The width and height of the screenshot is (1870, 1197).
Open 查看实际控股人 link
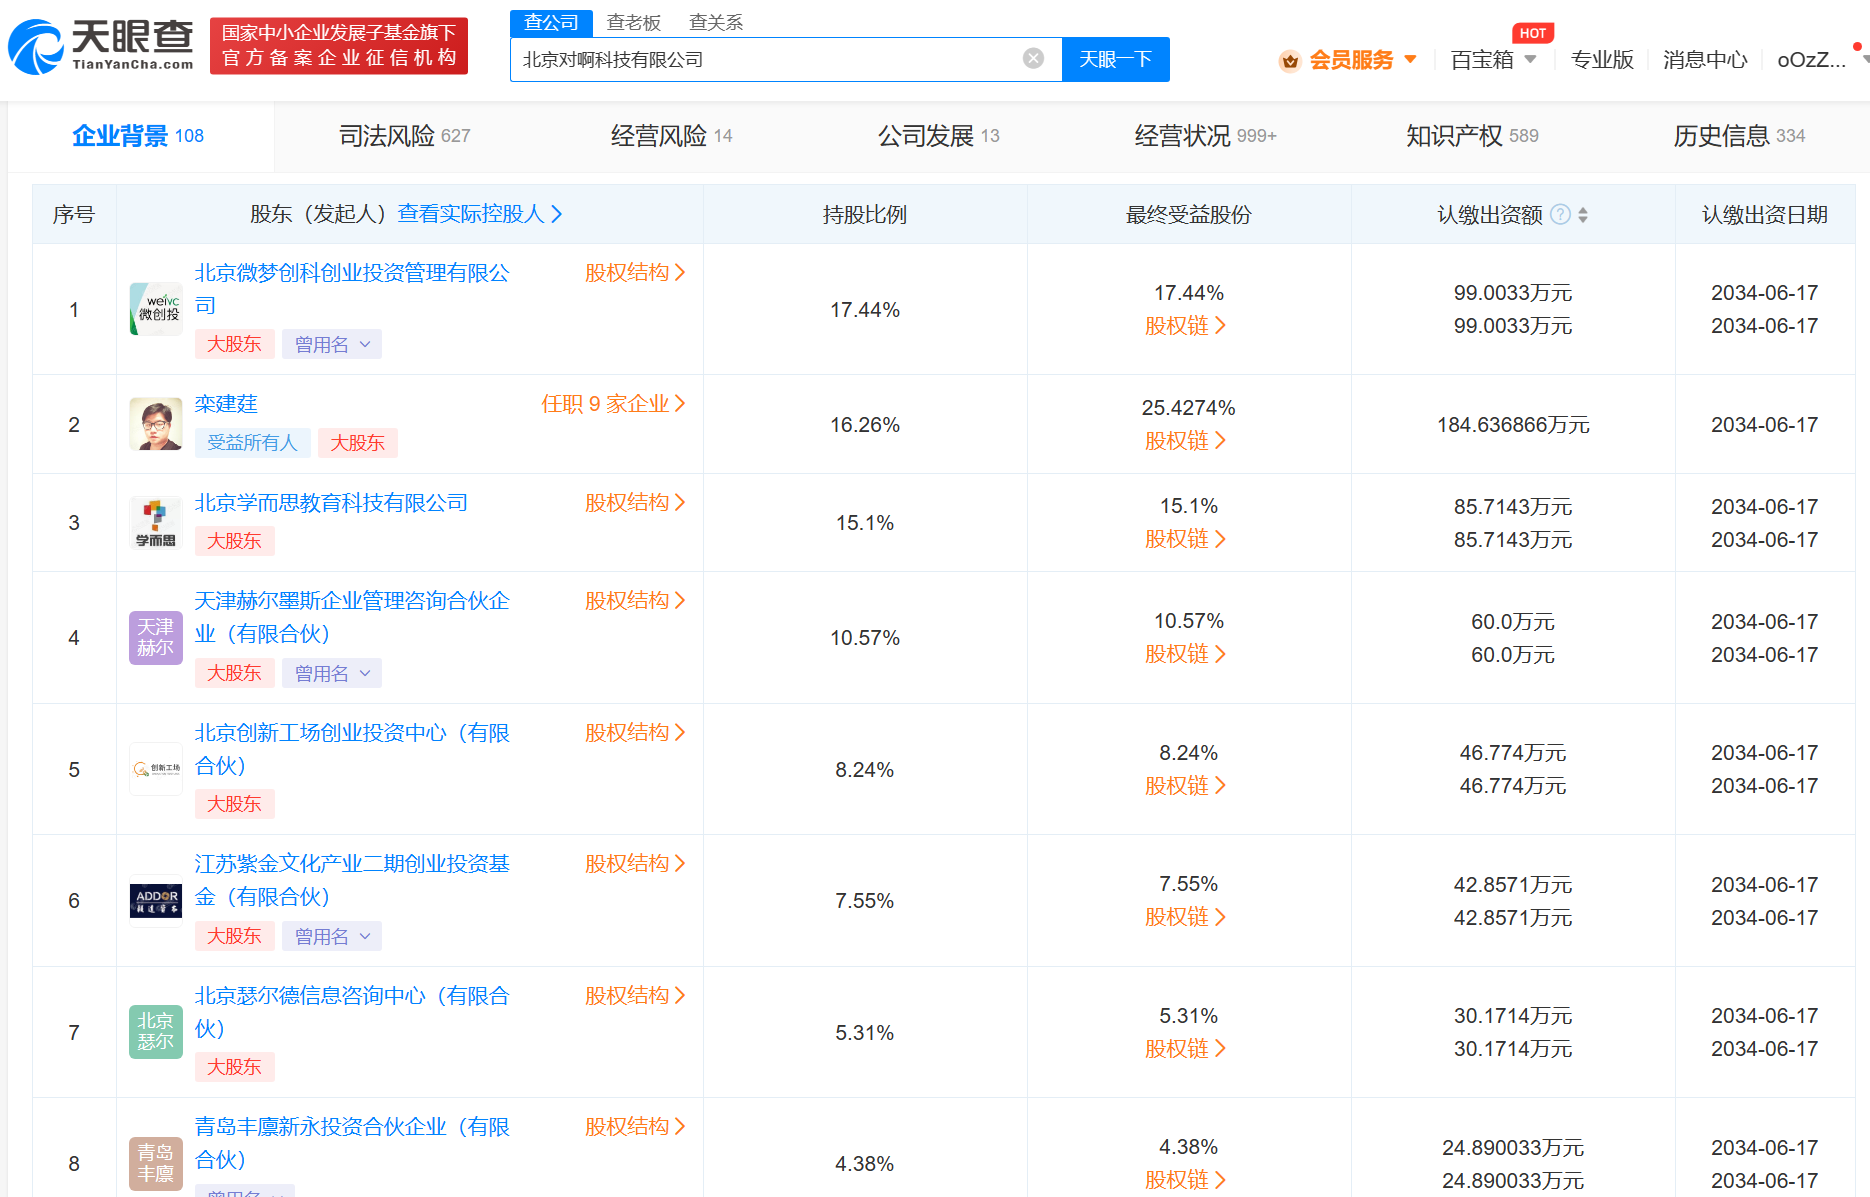pos(480,214)
